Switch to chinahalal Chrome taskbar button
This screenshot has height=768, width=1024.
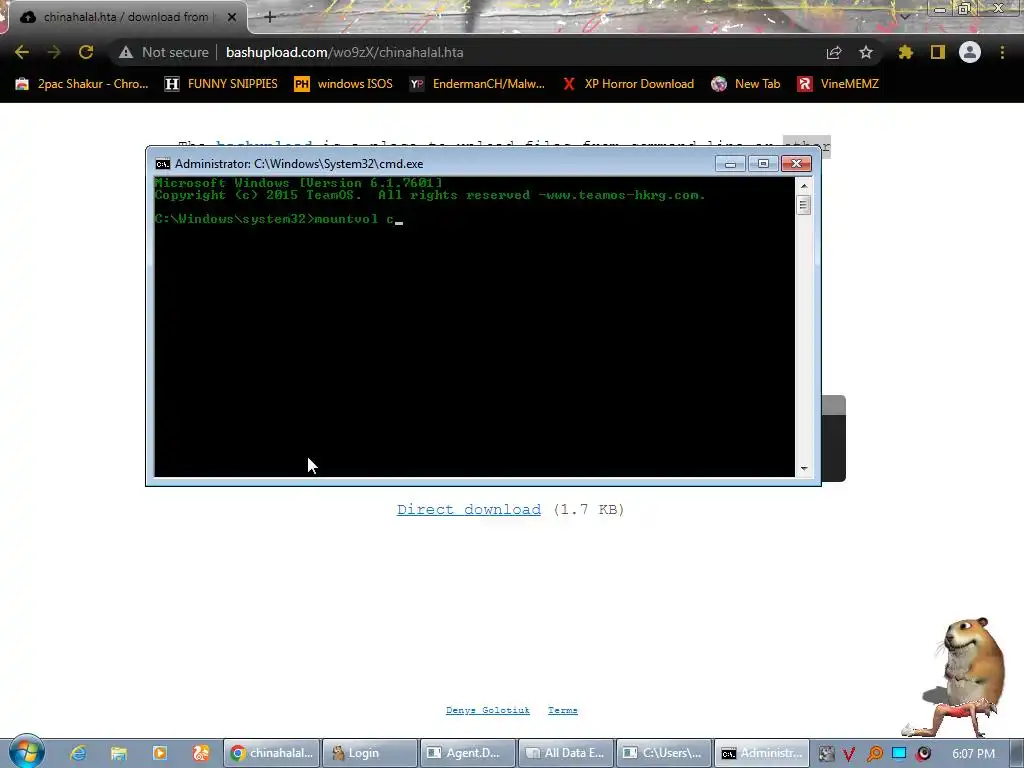tap(271, 753)
